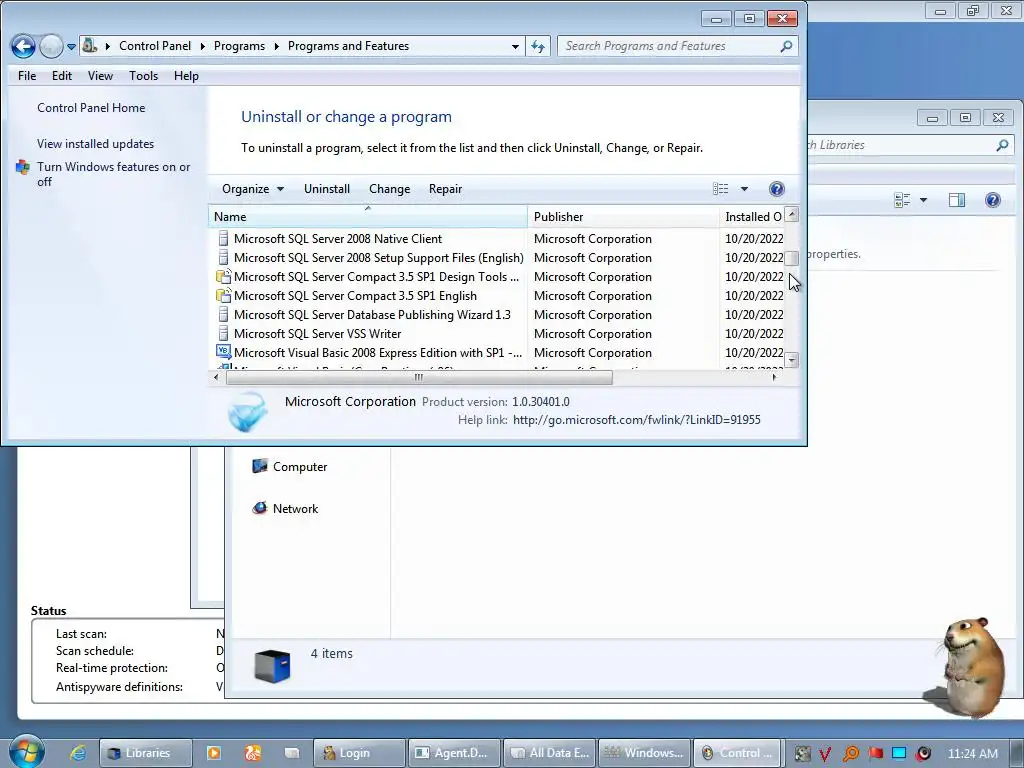Open the go.microsoft.com help link
This screenshot has width=1024, height=768.
[637, 420]
